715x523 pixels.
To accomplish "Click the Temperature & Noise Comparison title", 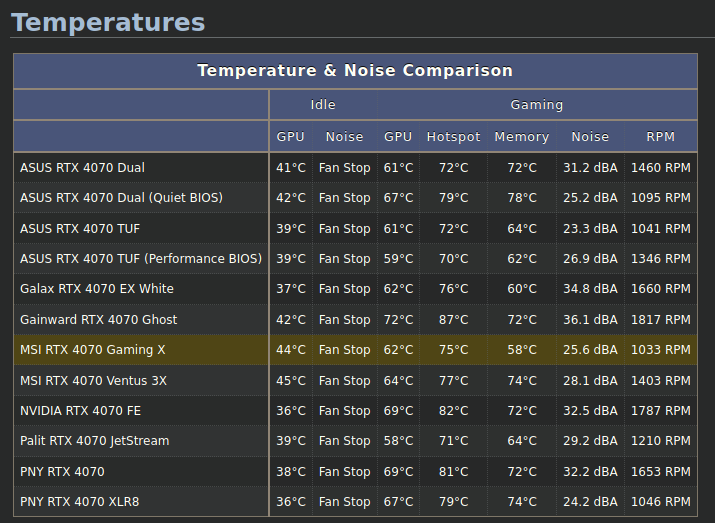I will tap(355, 71).
